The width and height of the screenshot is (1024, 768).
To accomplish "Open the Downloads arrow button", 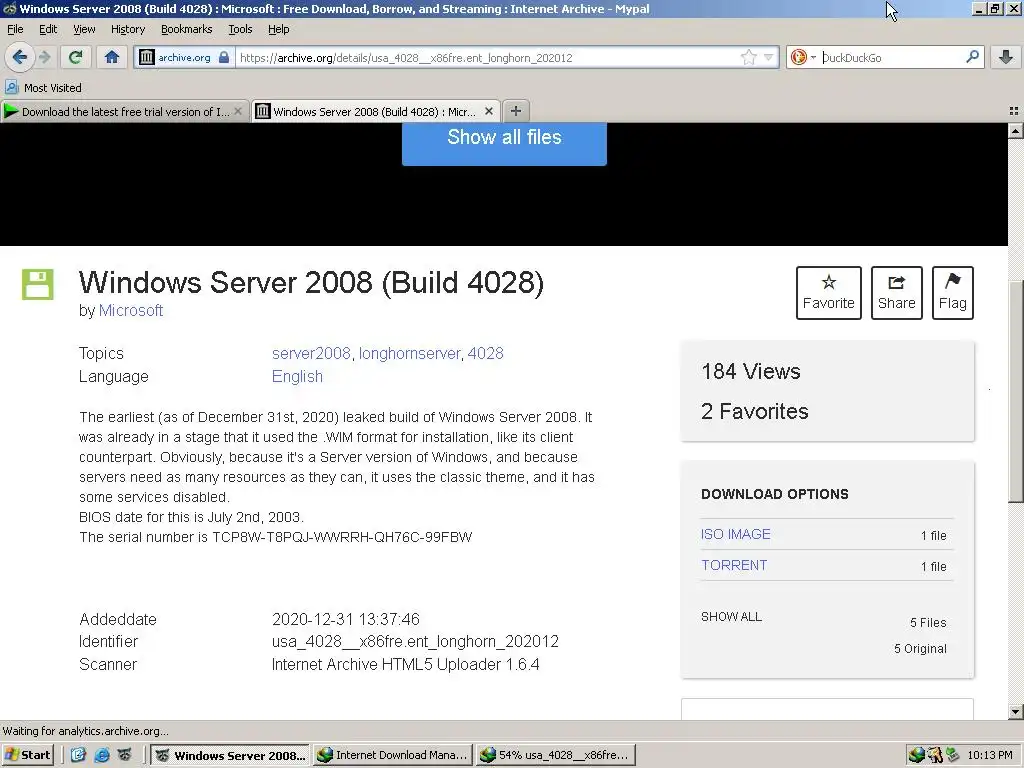I will click(1006, 57).
